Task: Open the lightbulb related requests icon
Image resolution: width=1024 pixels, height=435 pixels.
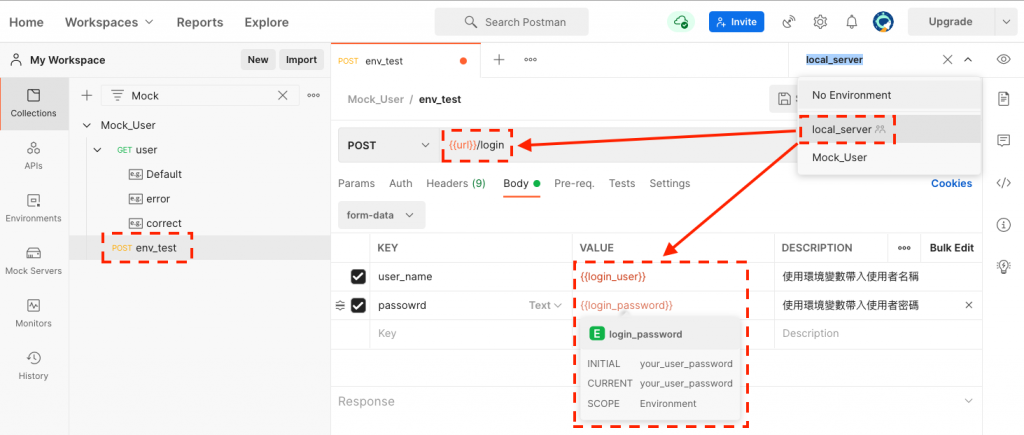Action: (x=1004, y=266)
